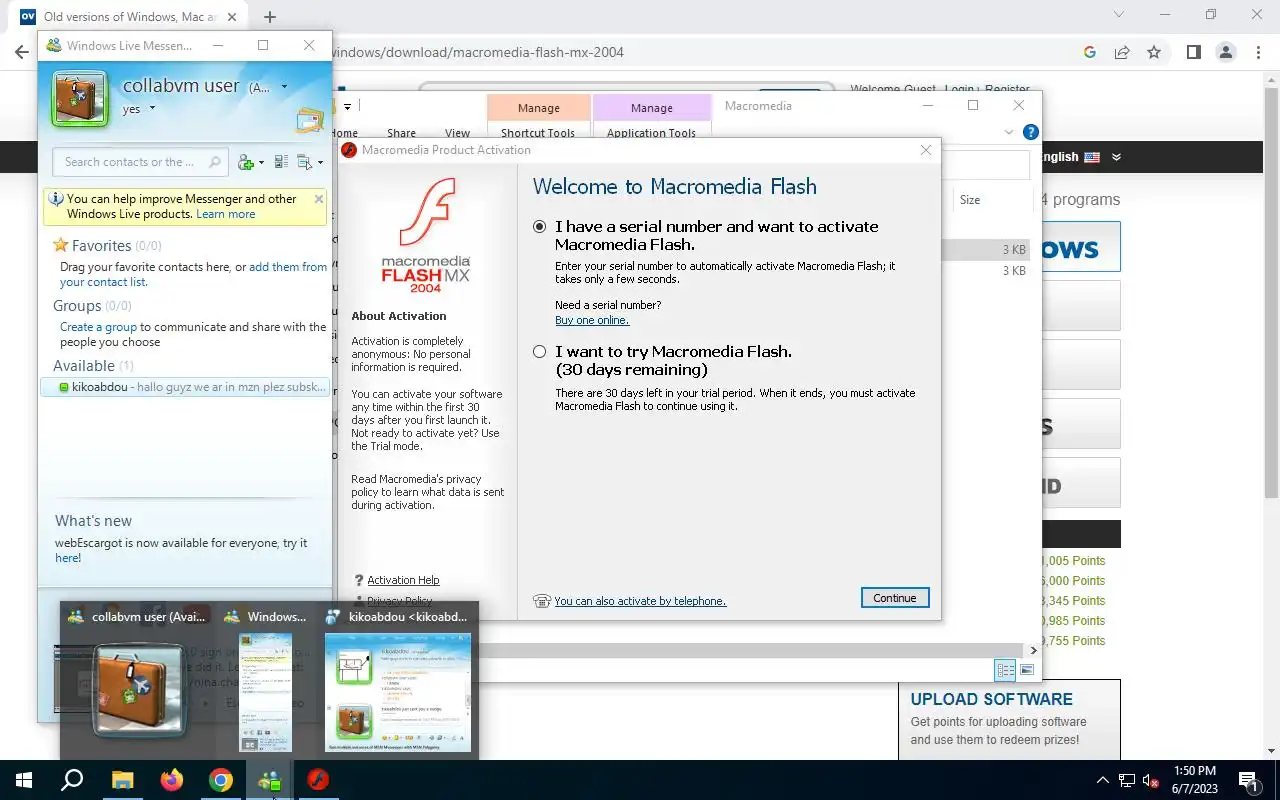Click the Continue button in the activation dialog
The image size is (1280, 800).
coord(895,598)
